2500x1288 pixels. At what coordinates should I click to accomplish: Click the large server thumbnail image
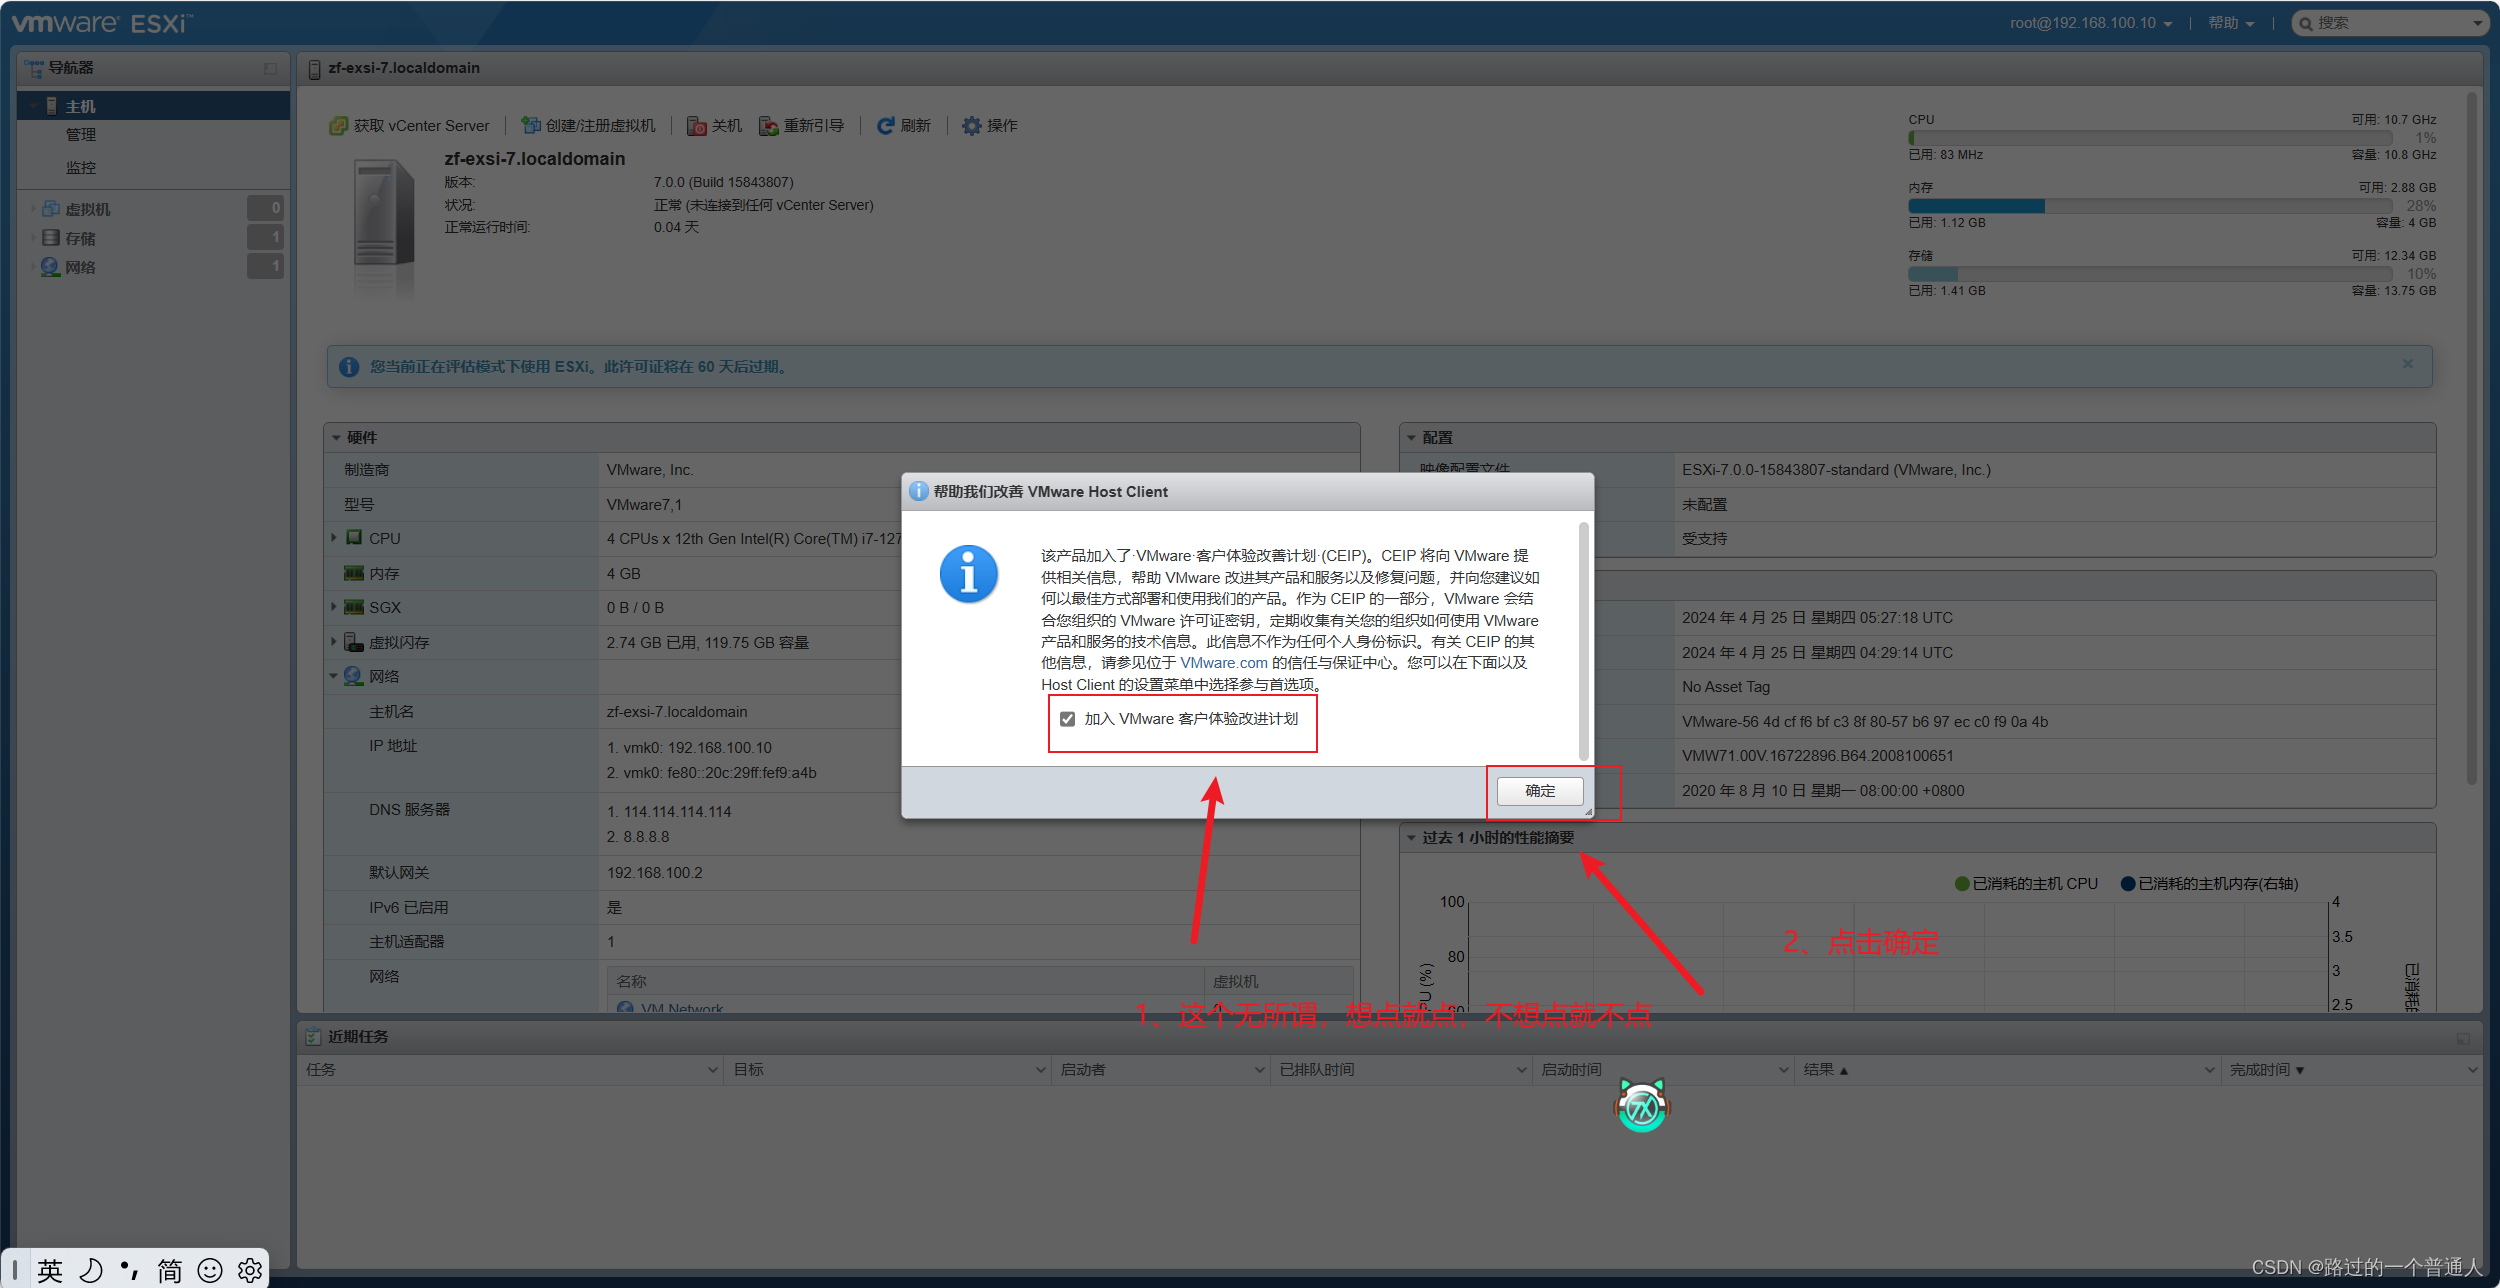click(384, 228)
